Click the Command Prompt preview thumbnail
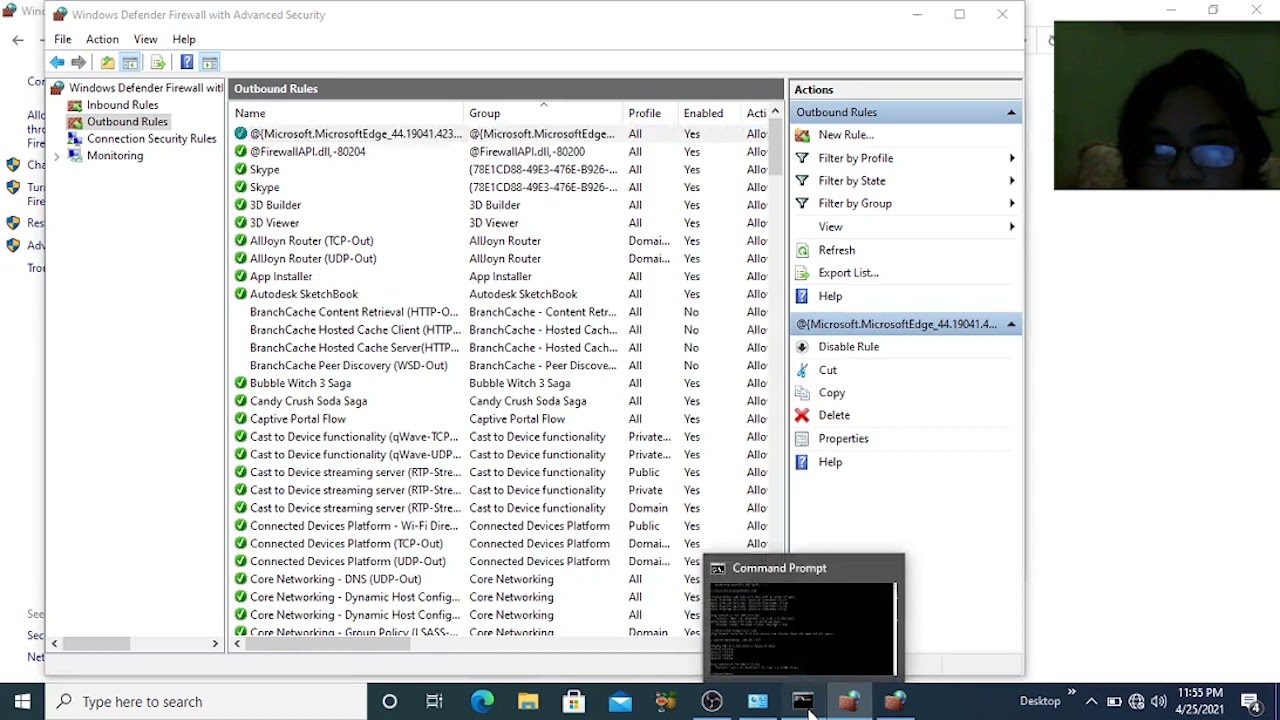1280x720 pixels. pyautogui.click(x=803, y=630)
